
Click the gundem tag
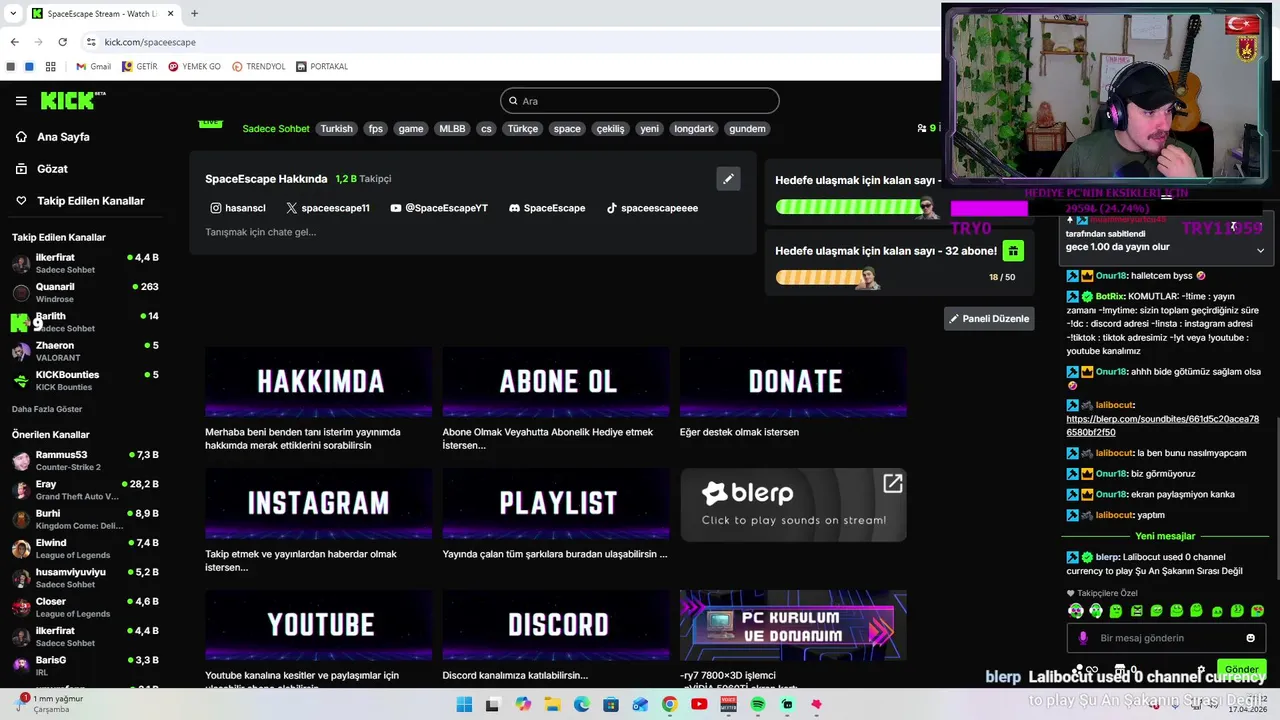tap(747, 129)
